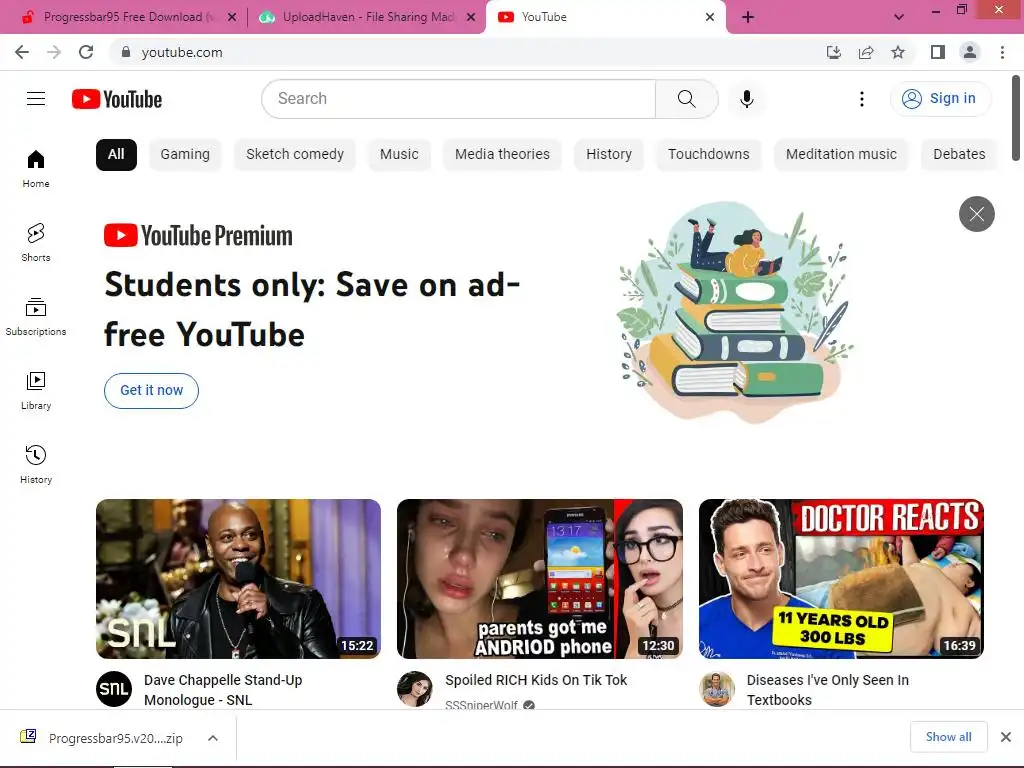Go back in the browser
This screenshot has width=1024, height=768.
pyautogui.click(x=22, y=52)
